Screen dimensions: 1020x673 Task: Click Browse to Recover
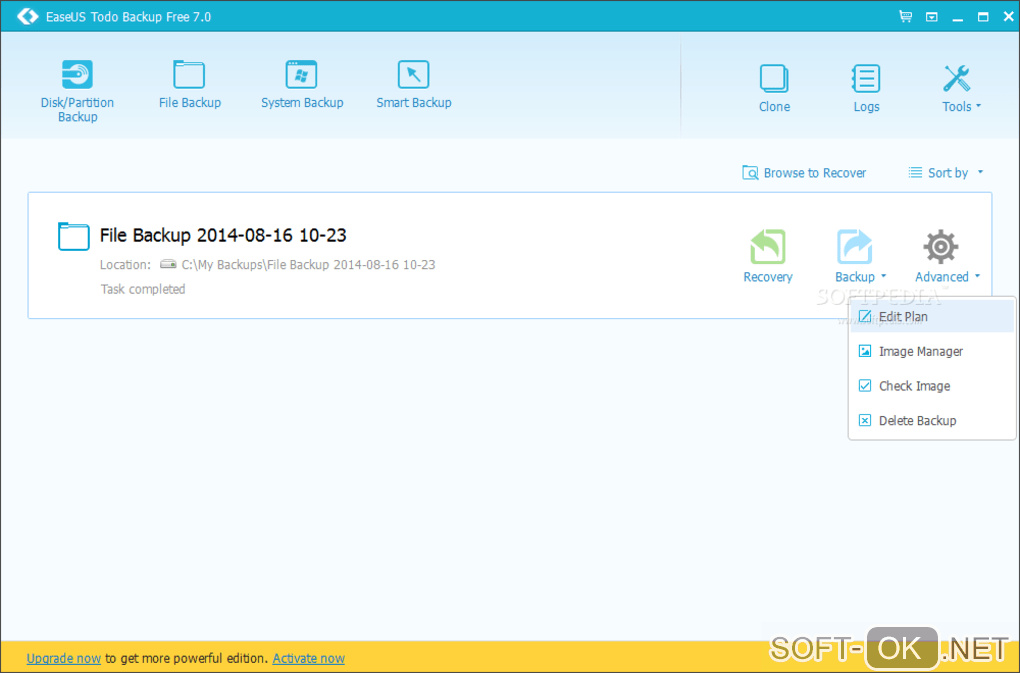pos(804,173)
